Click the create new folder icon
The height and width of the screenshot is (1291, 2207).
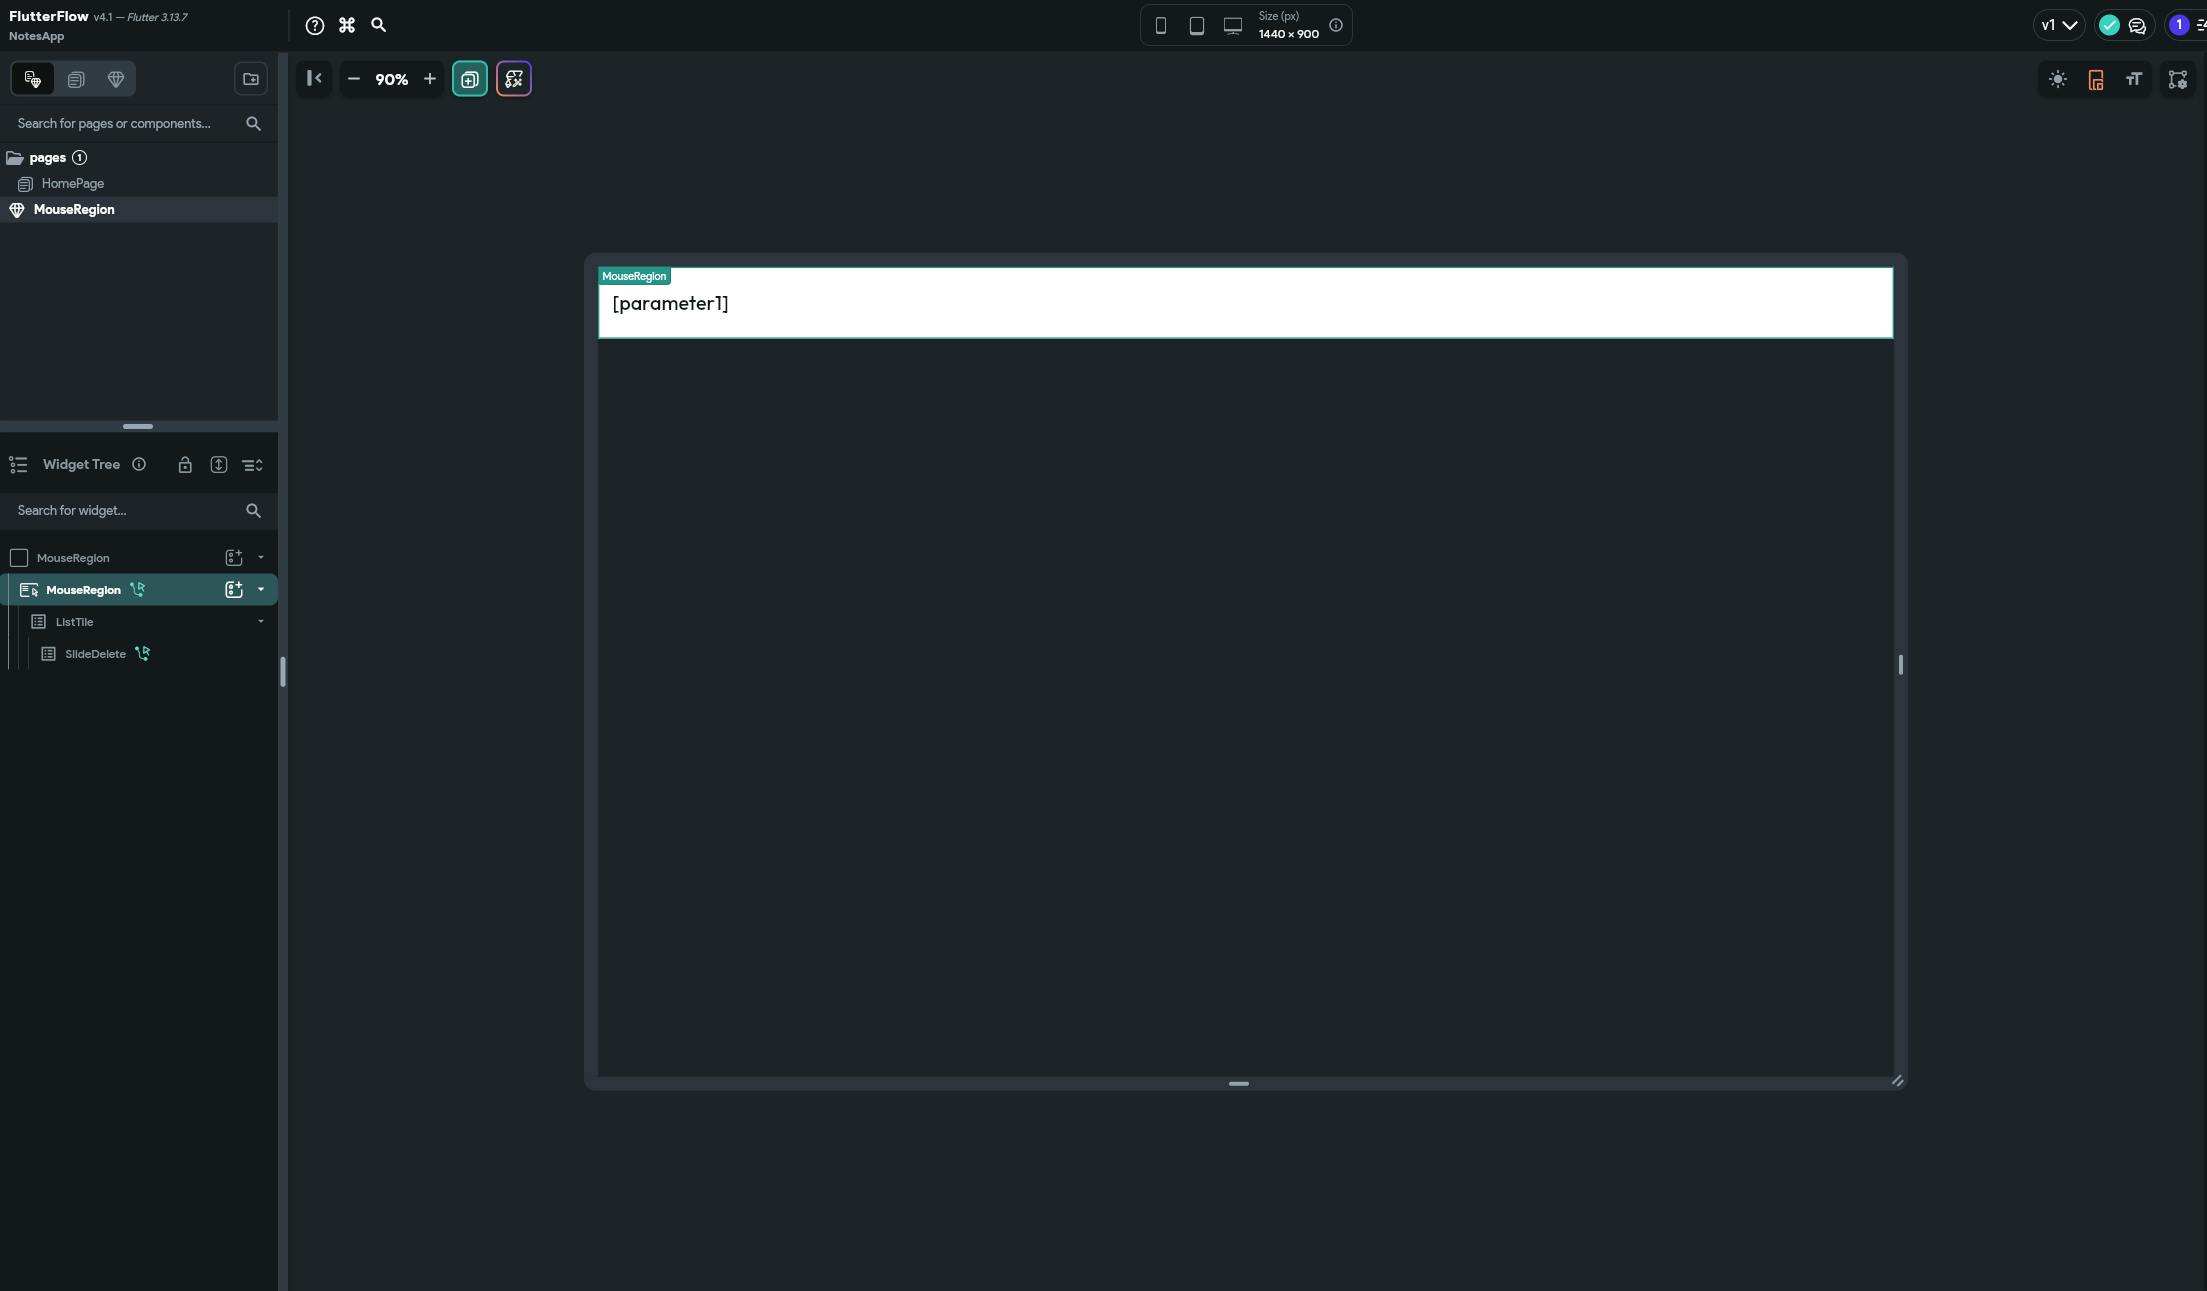pos(251,79)
